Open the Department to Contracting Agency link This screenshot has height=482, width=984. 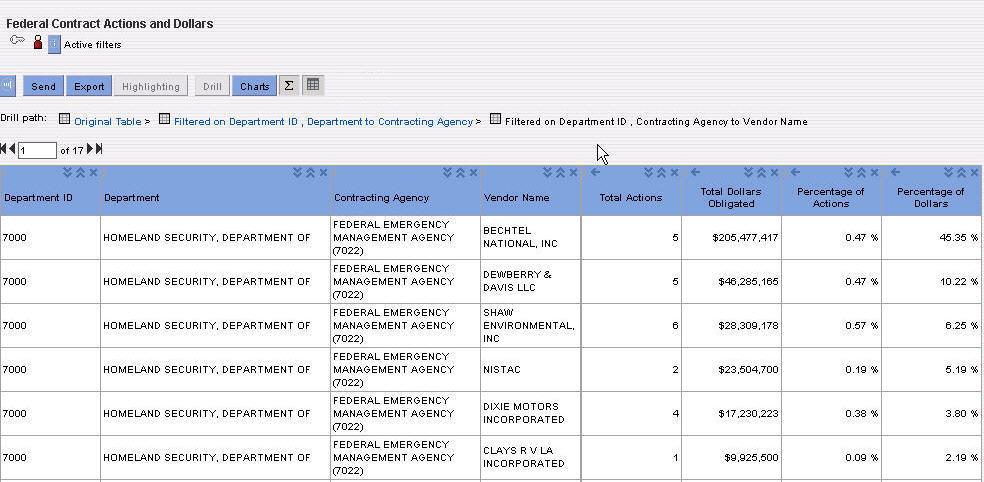pos(390,122)
